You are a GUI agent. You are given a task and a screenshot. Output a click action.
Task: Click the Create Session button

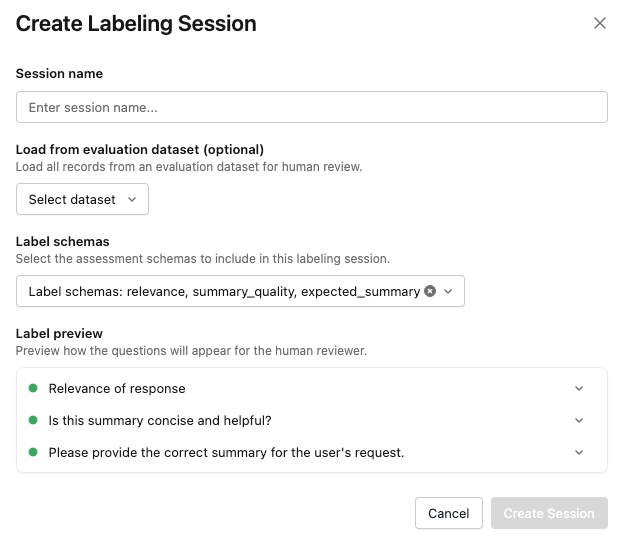549,513
